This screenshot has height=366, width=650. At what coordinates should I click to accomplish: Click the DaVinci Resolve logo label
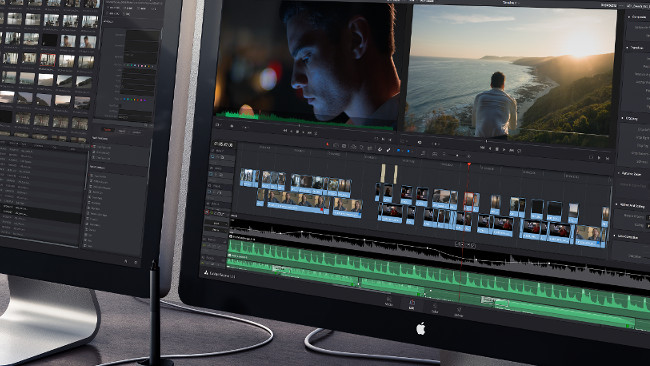(220, 274)
